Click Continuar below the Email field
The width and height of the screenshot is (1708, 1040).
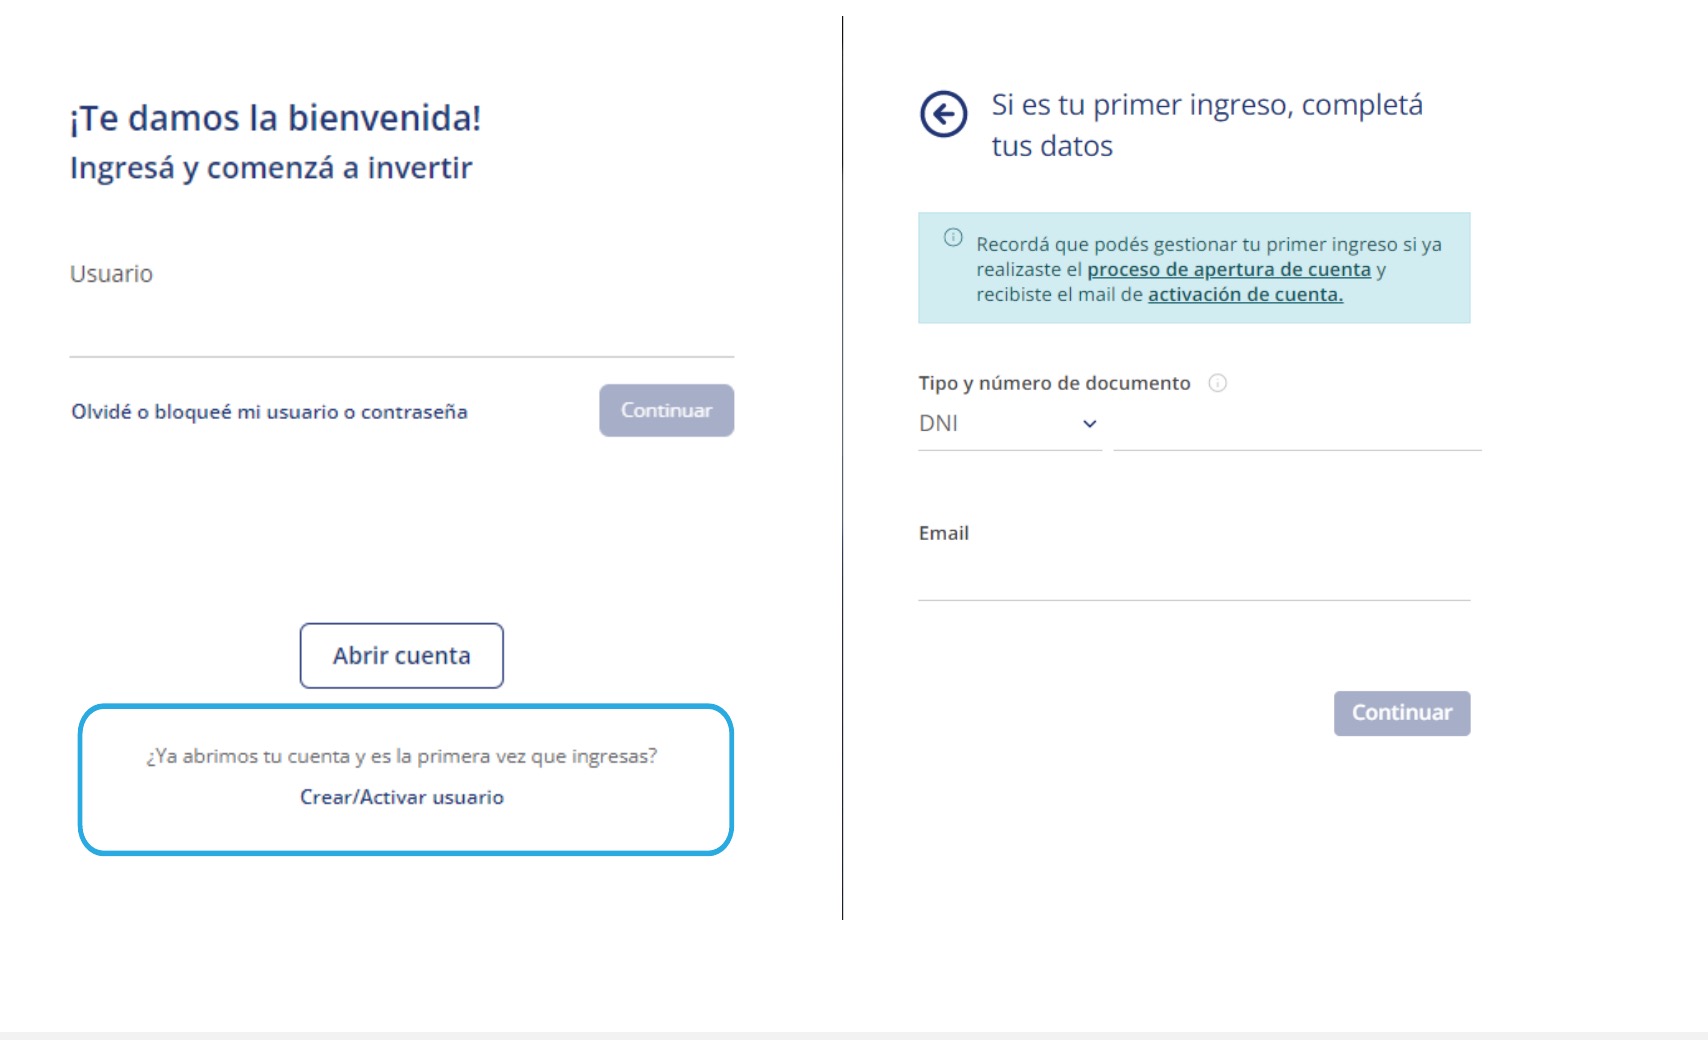(1401, 713)
